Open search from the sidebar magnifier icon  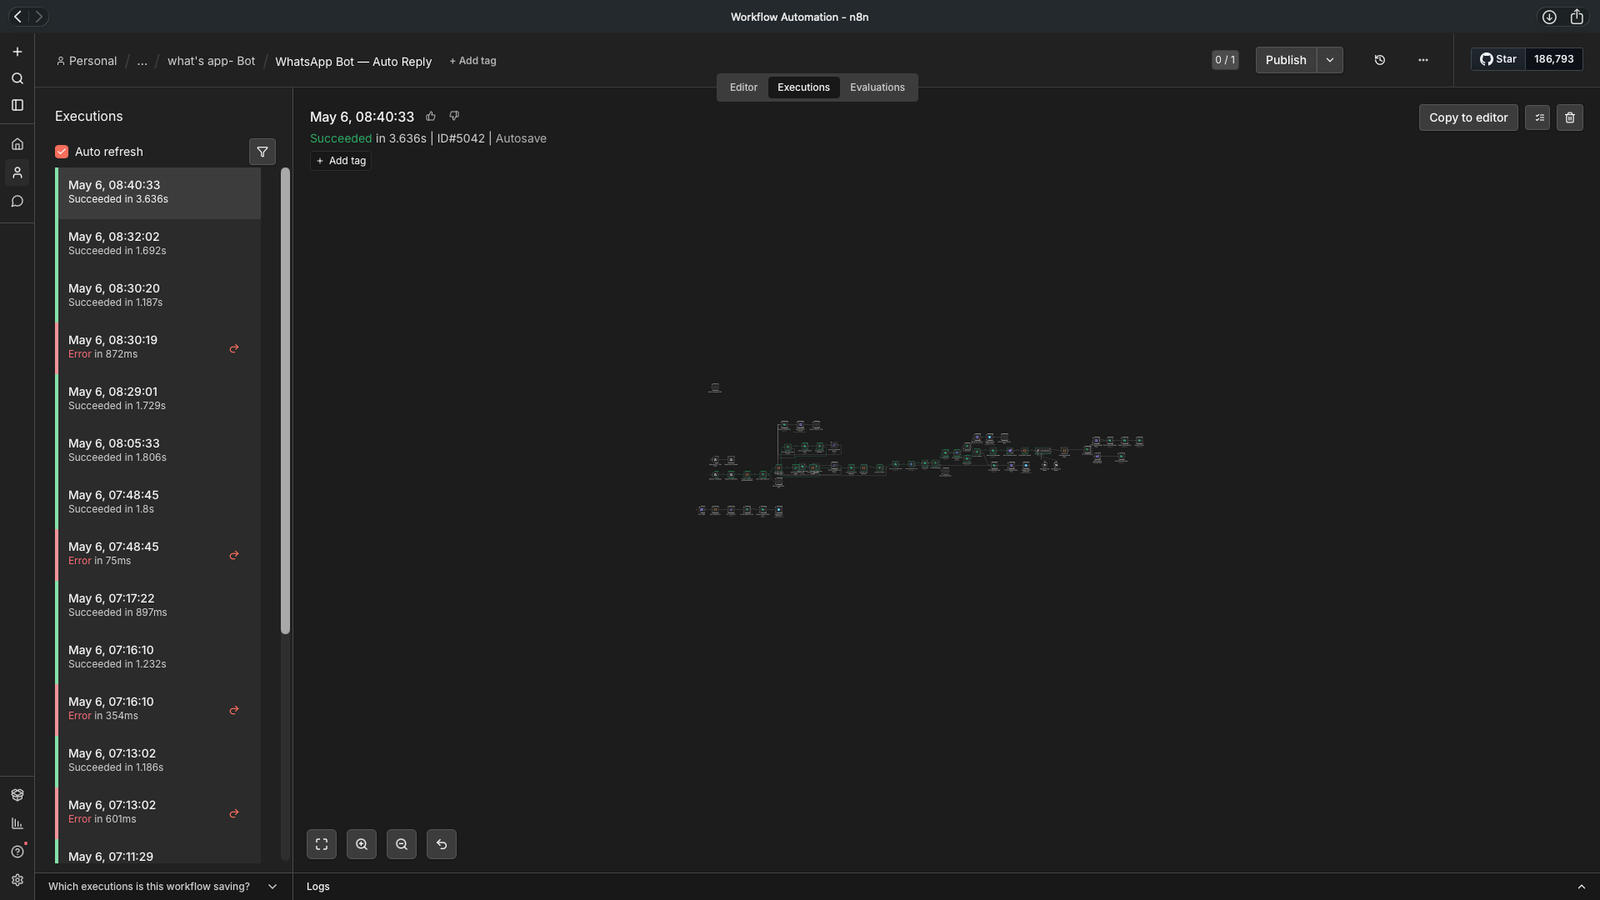point(17,78)
